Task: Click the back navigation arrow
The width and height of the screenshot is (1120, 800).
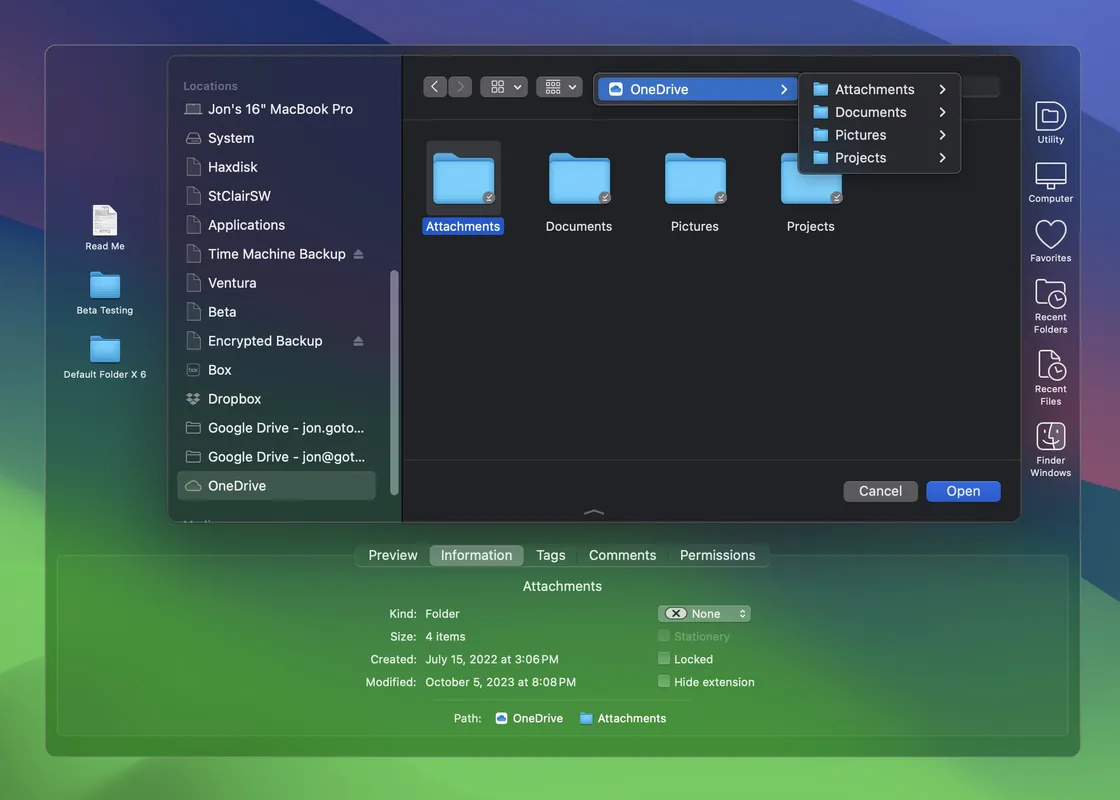Action: click(434, 85)
